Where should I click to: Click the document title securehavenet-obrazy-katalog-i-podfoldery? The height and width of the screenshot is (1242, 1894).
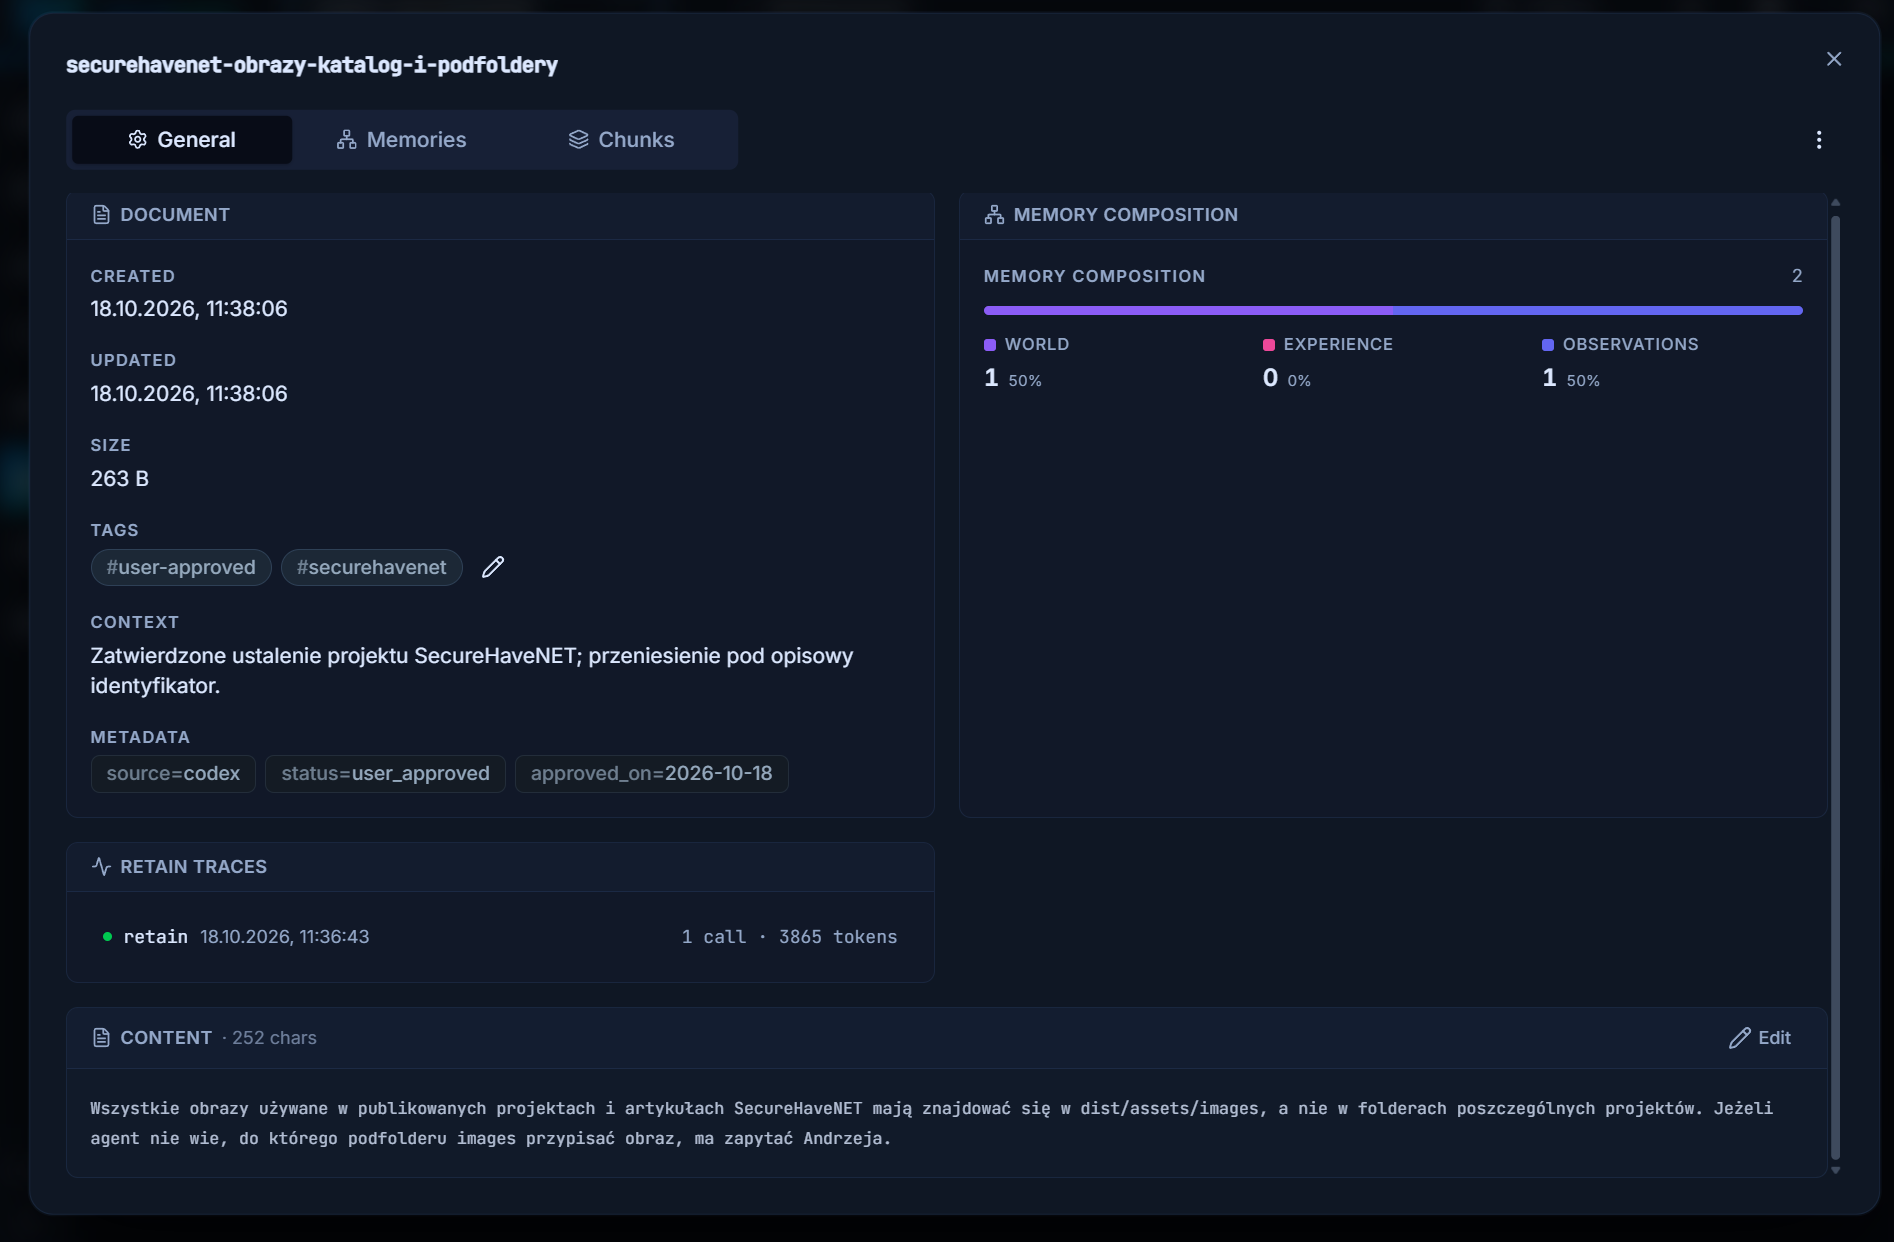coord(312,65)
